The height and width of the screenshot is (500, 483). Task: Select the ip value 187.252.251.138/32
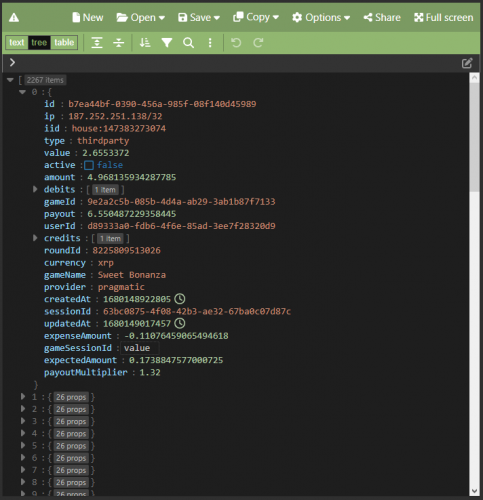click(115, 116)
